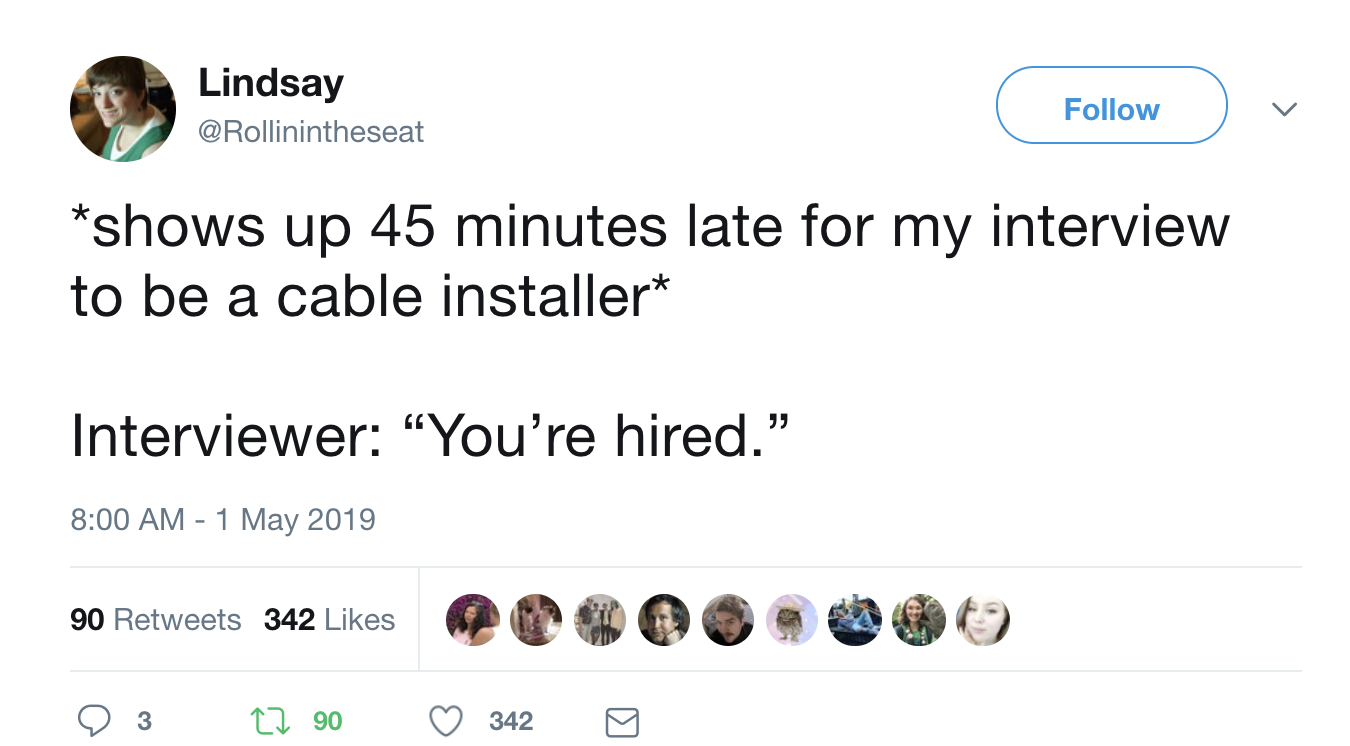Open the @Rollinintheseat profile handle

[x=312, y=131]
